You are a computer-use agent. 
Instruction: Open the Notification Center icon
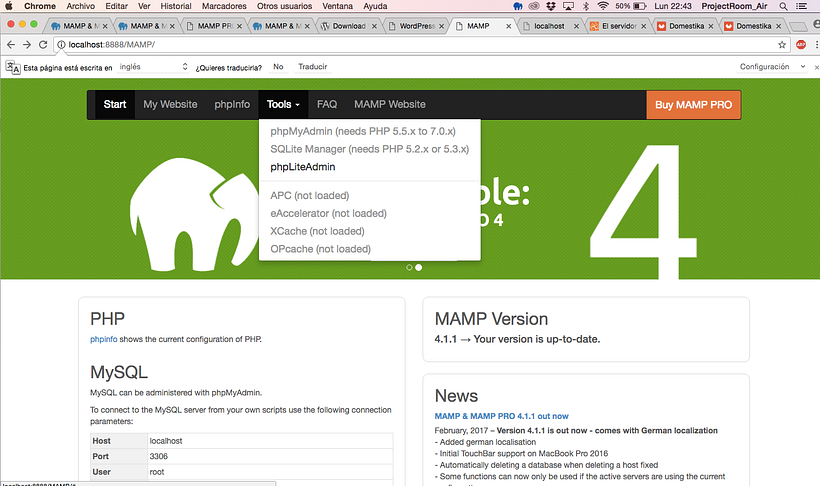(x=801, y=6)
